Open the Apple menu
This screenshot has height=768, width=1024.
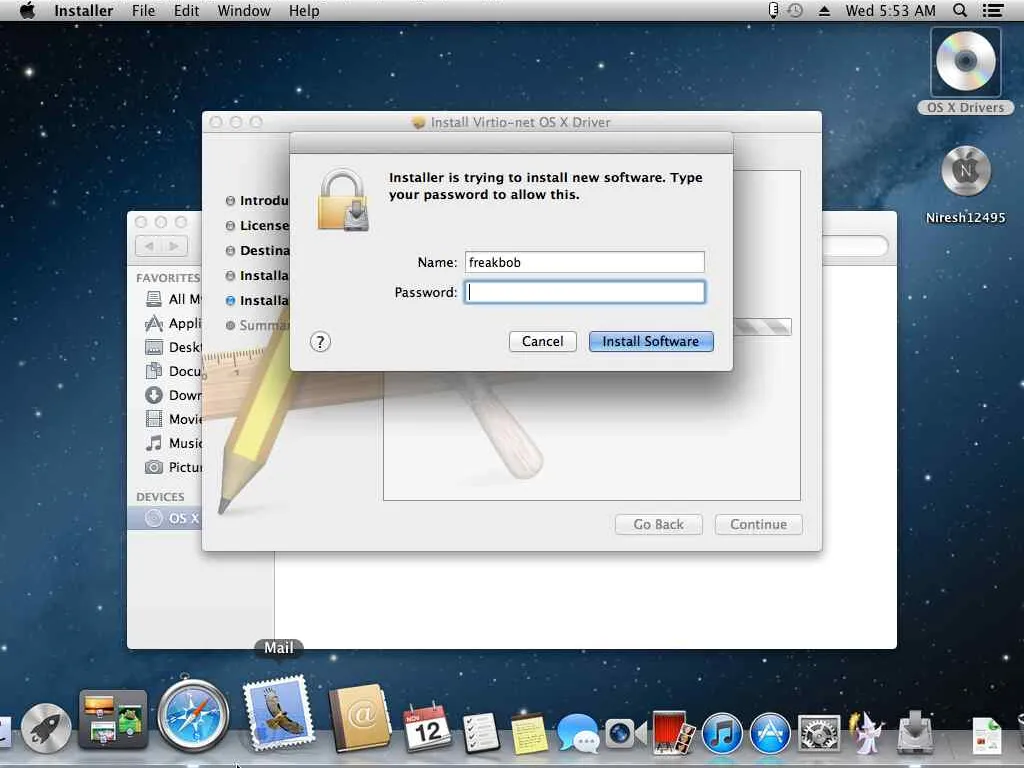27,10
